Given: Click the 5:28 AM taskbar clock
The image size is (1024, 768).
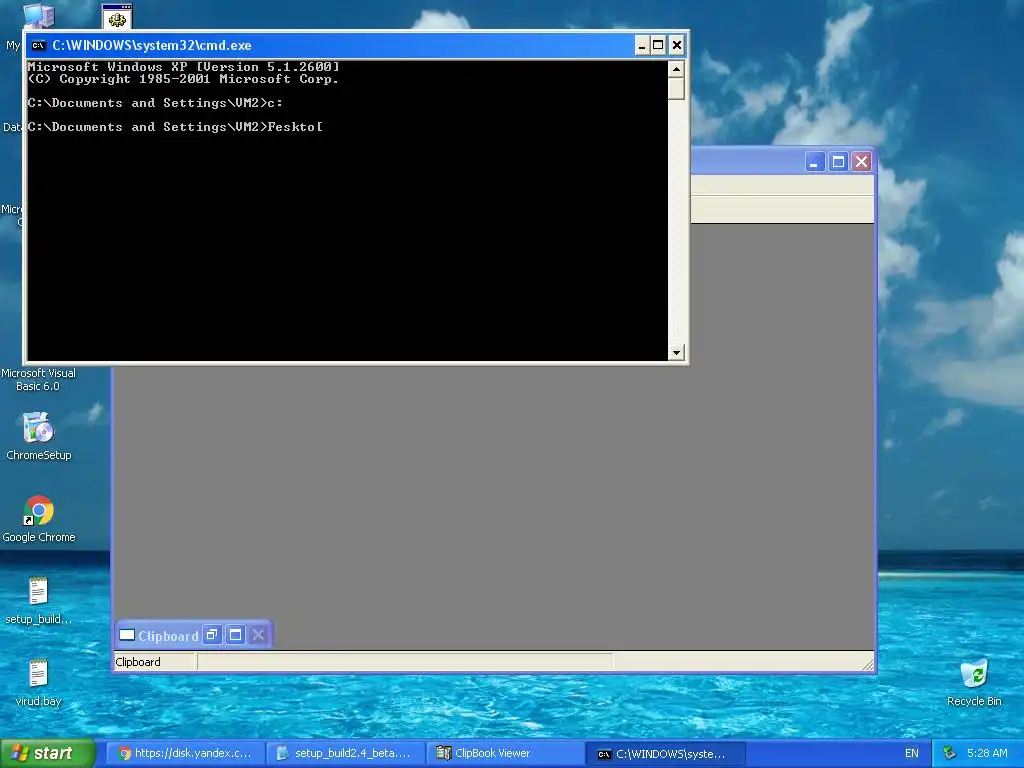Looking at the screenshot, I should click(x=987, y=753).
